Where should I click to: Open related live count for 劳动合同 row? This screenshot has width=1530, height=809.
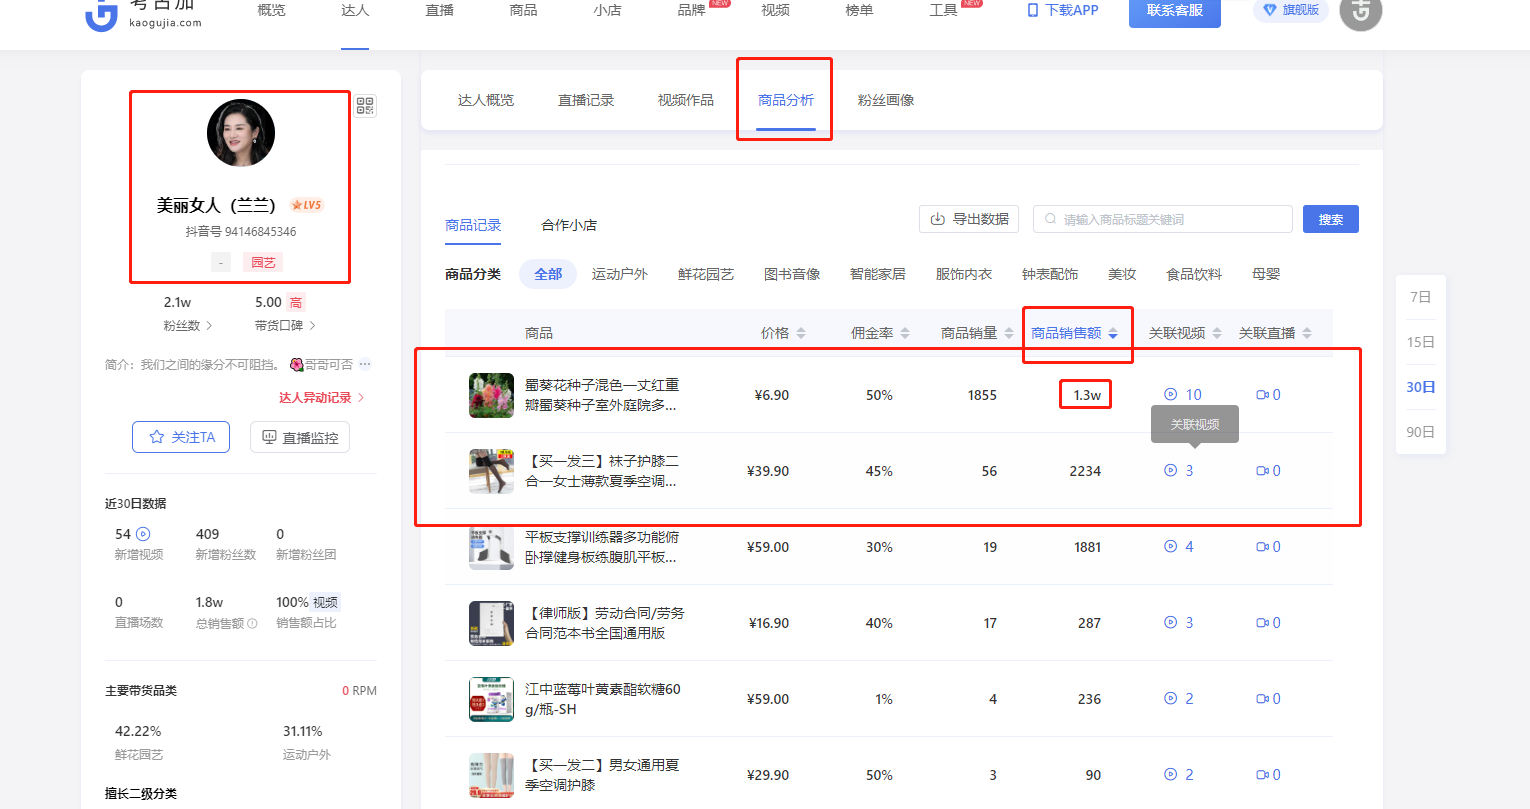tap(1268, 623)
